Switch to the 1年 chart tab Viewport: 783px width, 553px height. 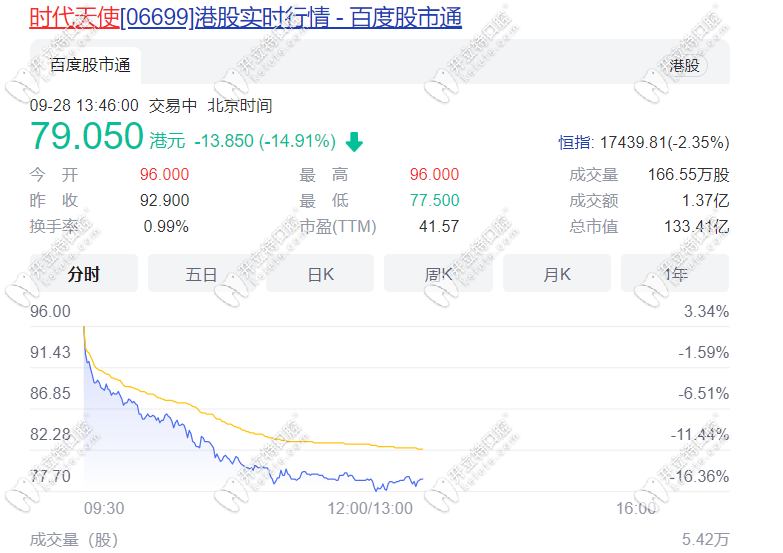tap(675, 274)
